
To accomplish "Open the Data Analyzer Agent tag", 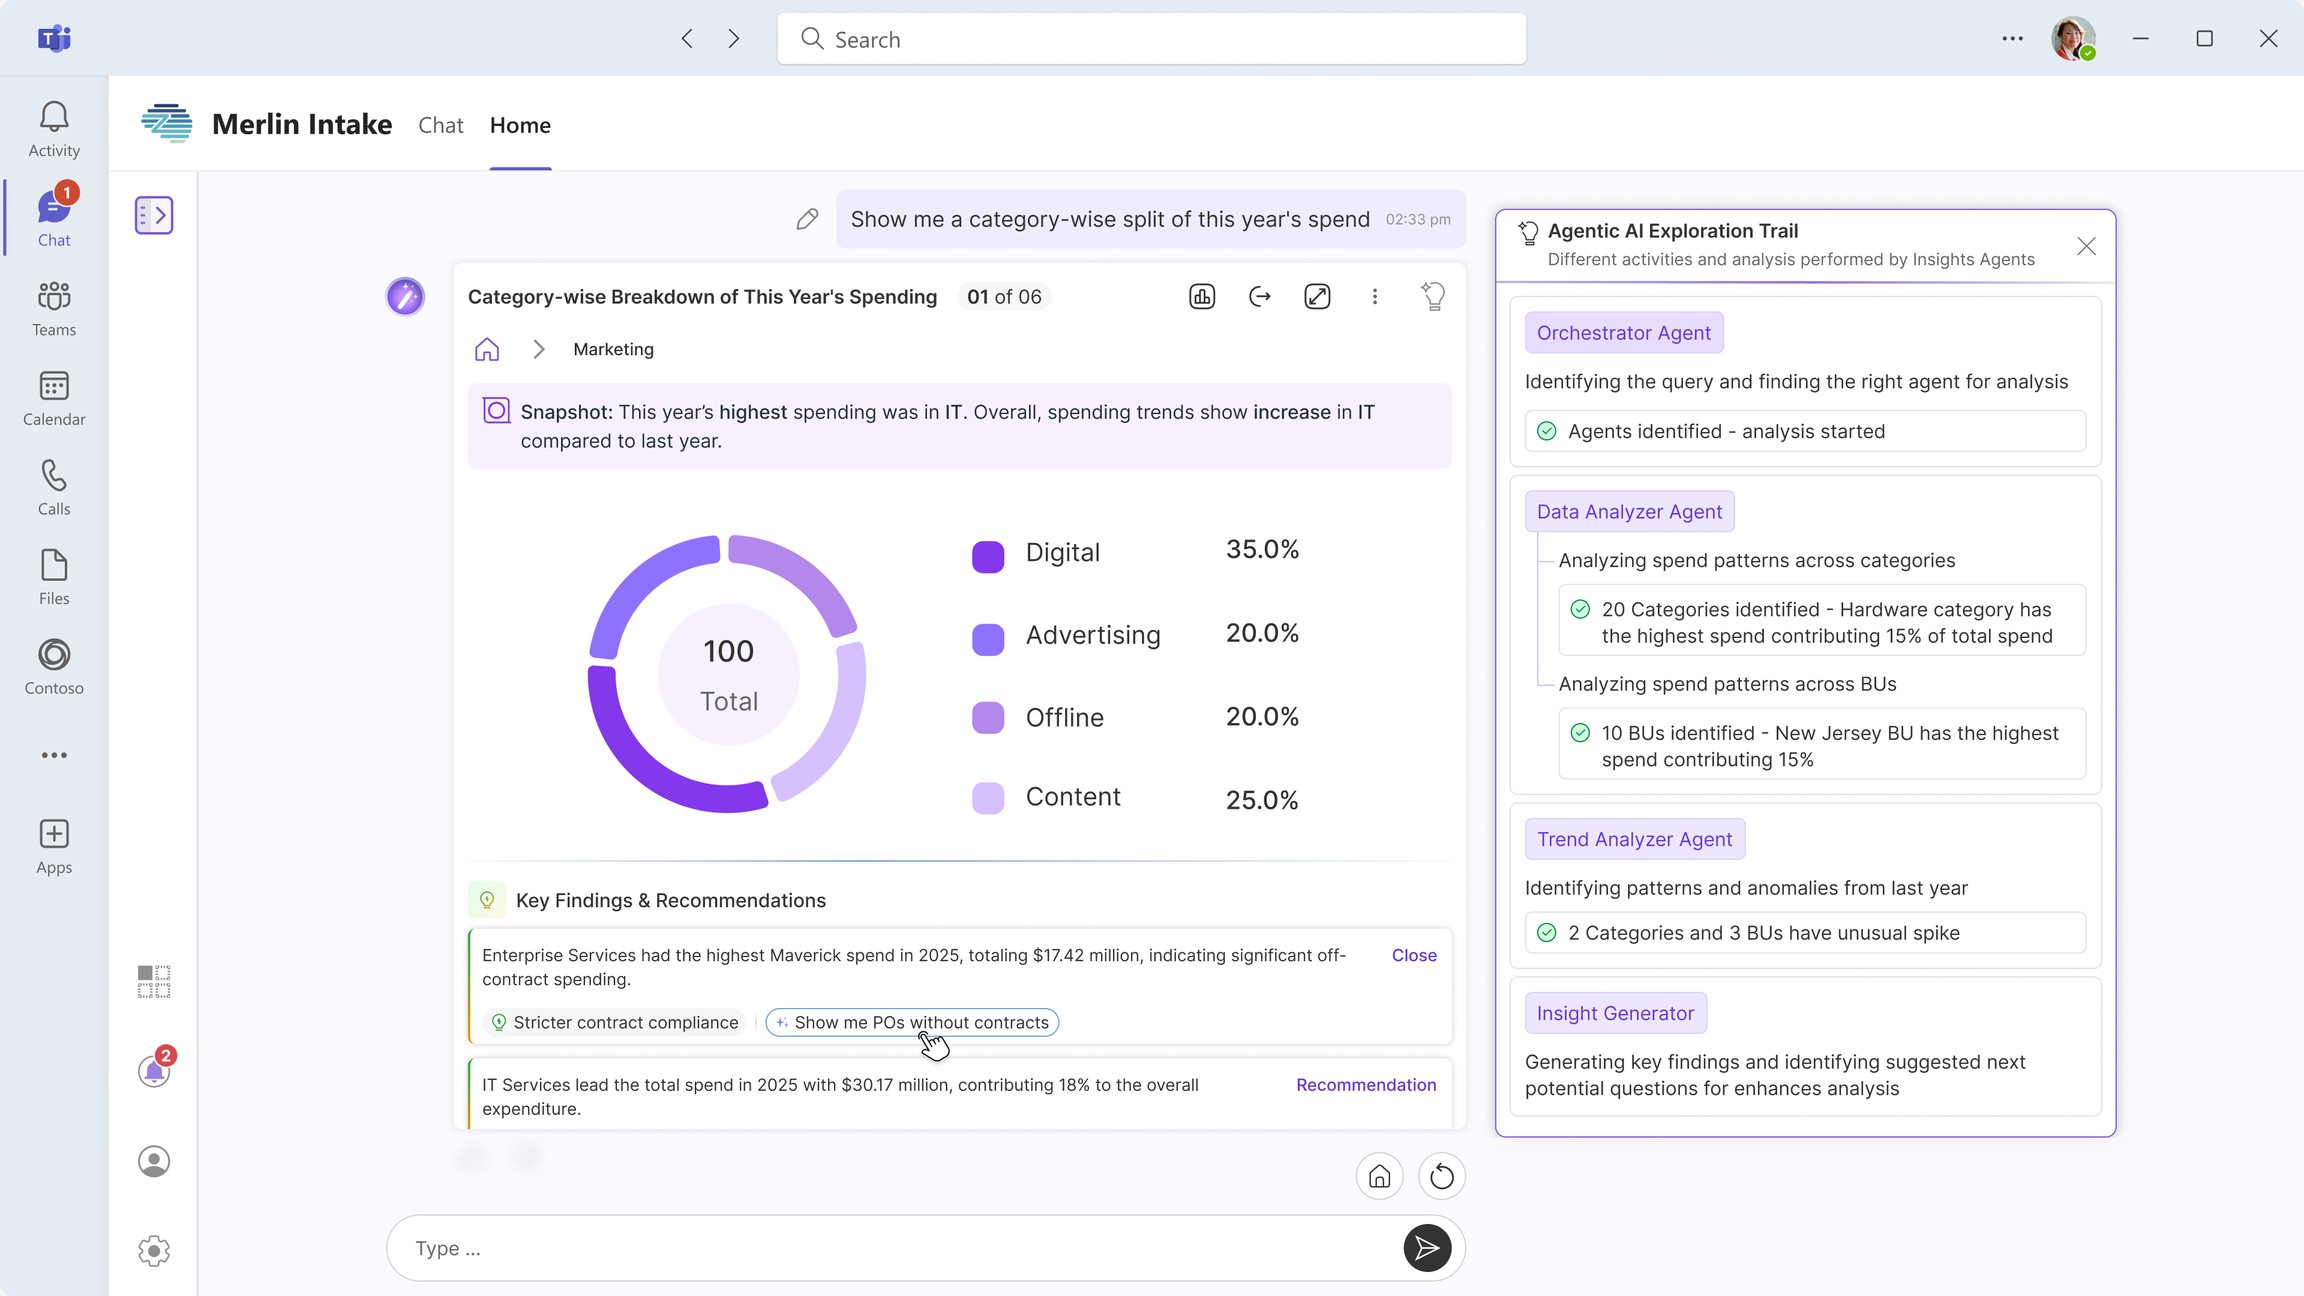I will [x=1630, y=512].
